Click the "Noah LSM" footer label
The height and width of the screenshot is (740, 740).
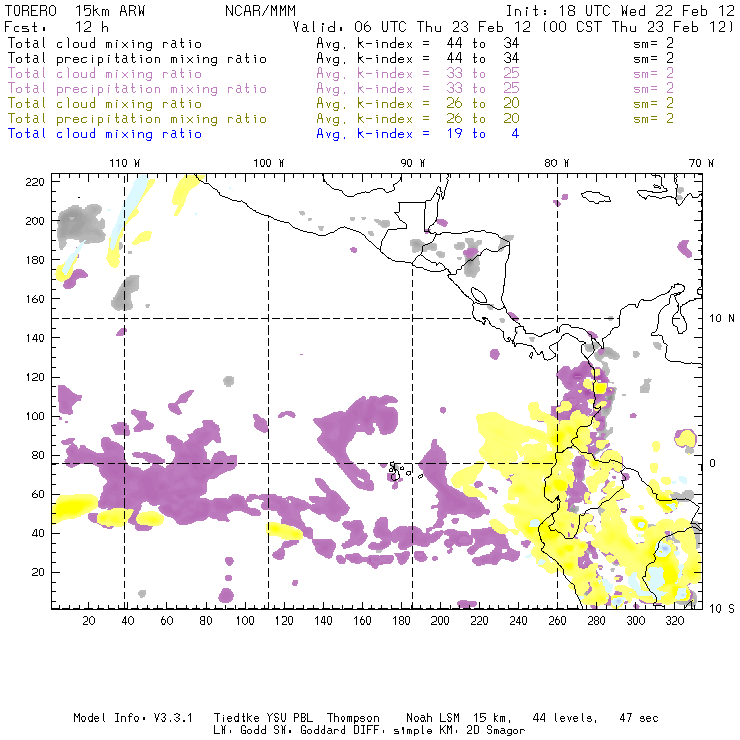[432, 718]
